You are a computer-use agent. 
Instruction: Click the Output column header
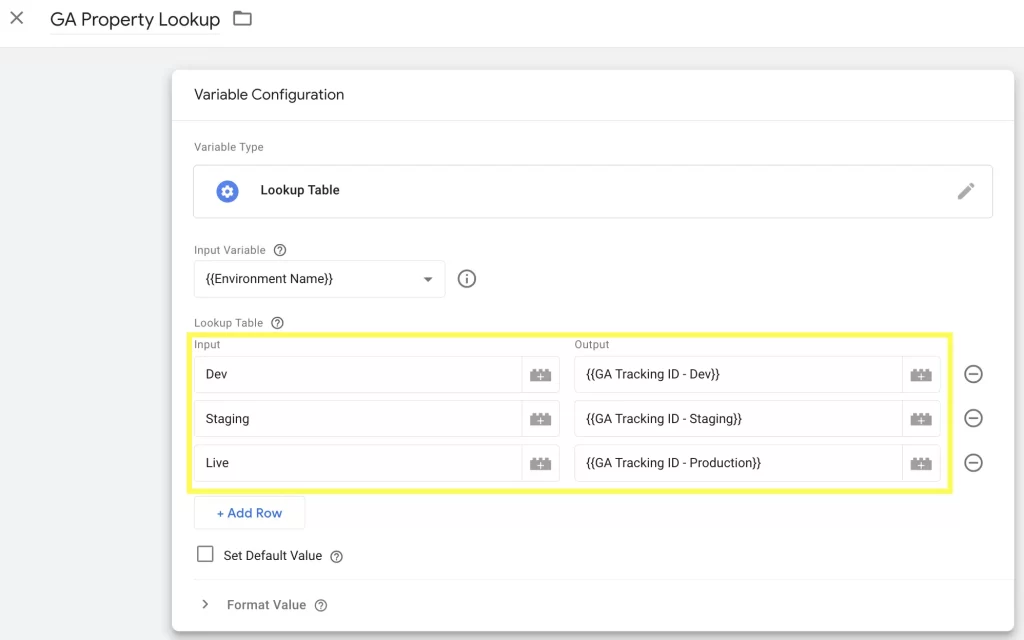click(x=592, y=344)
